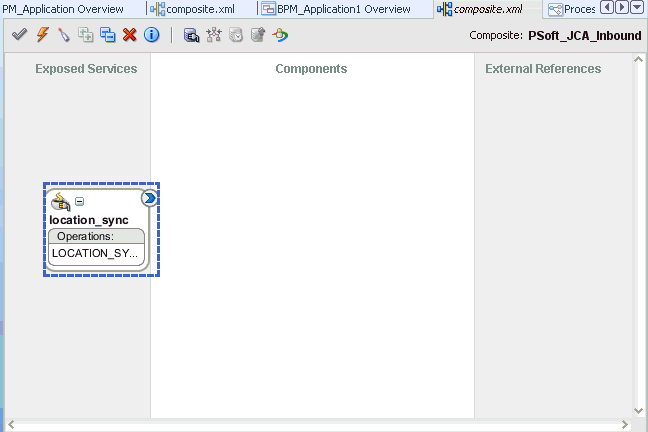Click the vertical scrollbar down arrow
This screenshot has height=432, width=648.
point(638,411)
